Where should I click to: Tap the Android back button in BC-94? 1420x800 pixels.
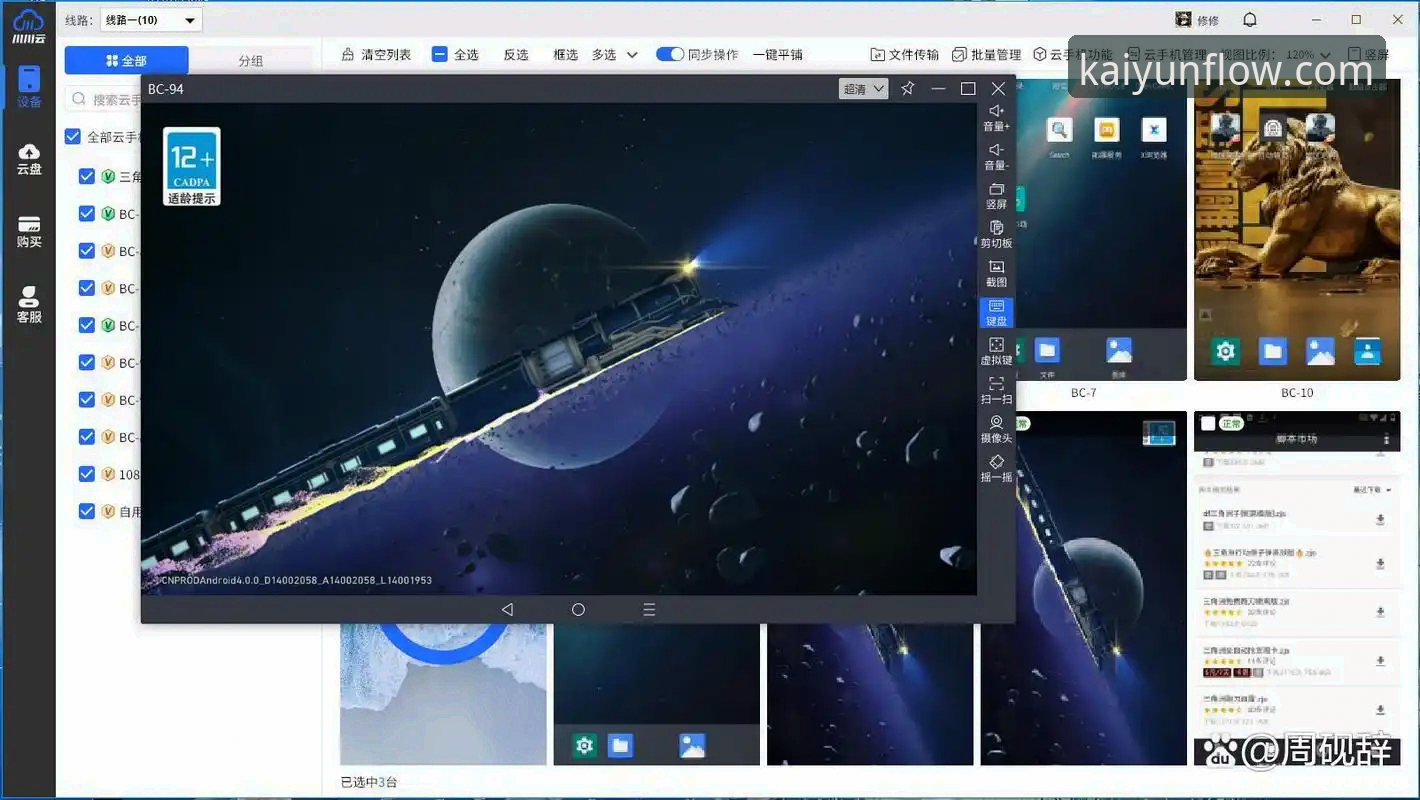pos(507,609)
